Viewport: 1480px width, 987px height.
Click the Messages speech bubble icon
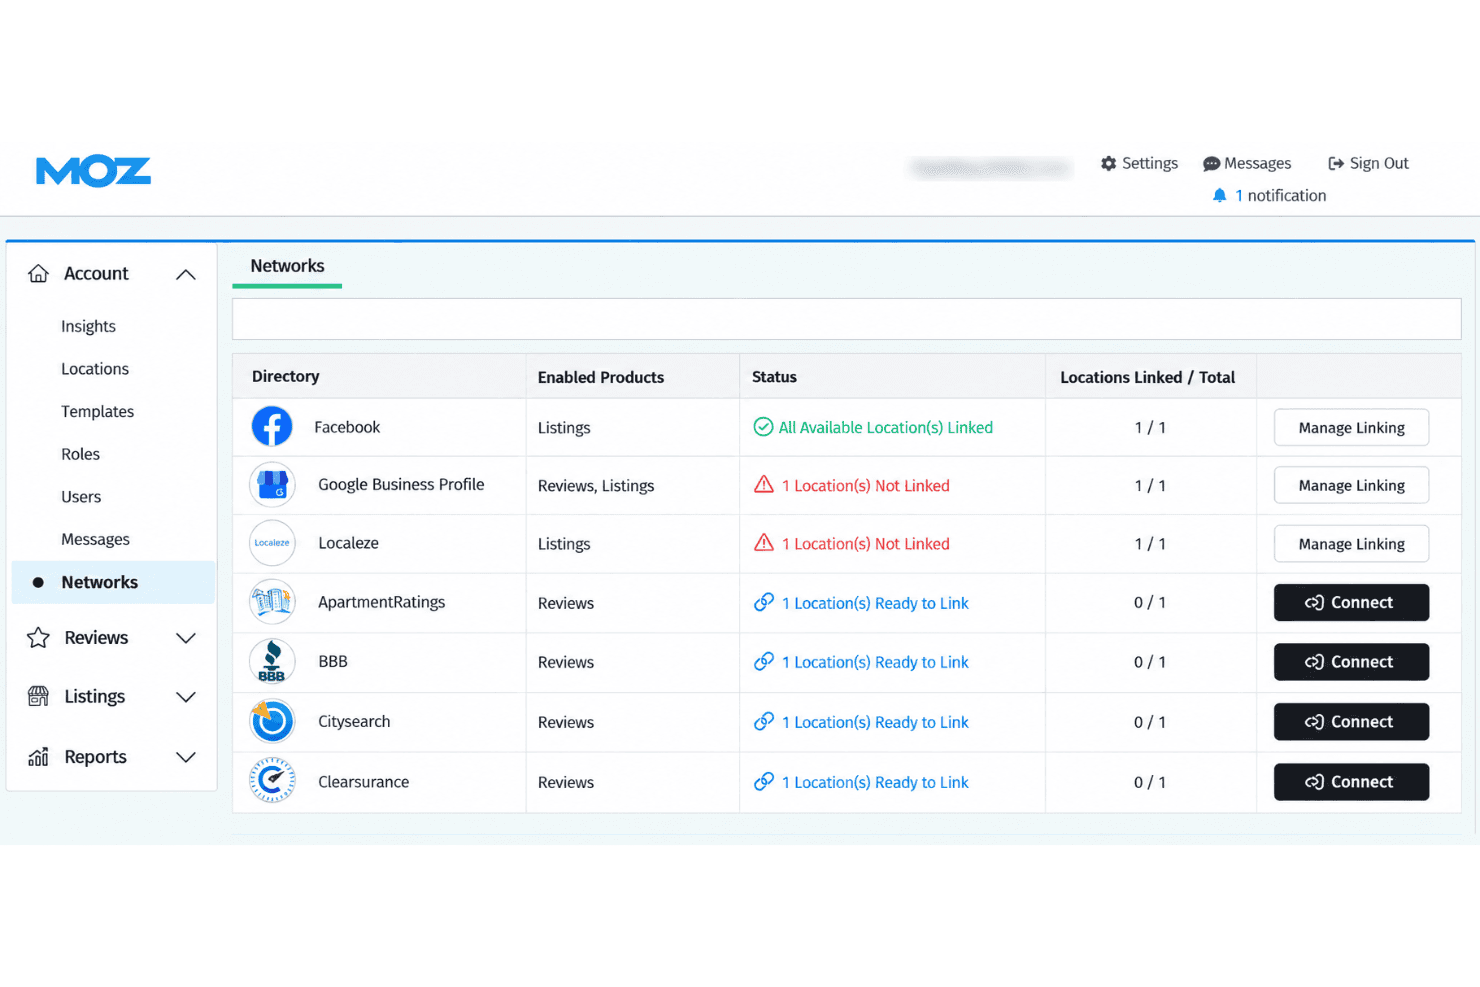[1211, 163]
